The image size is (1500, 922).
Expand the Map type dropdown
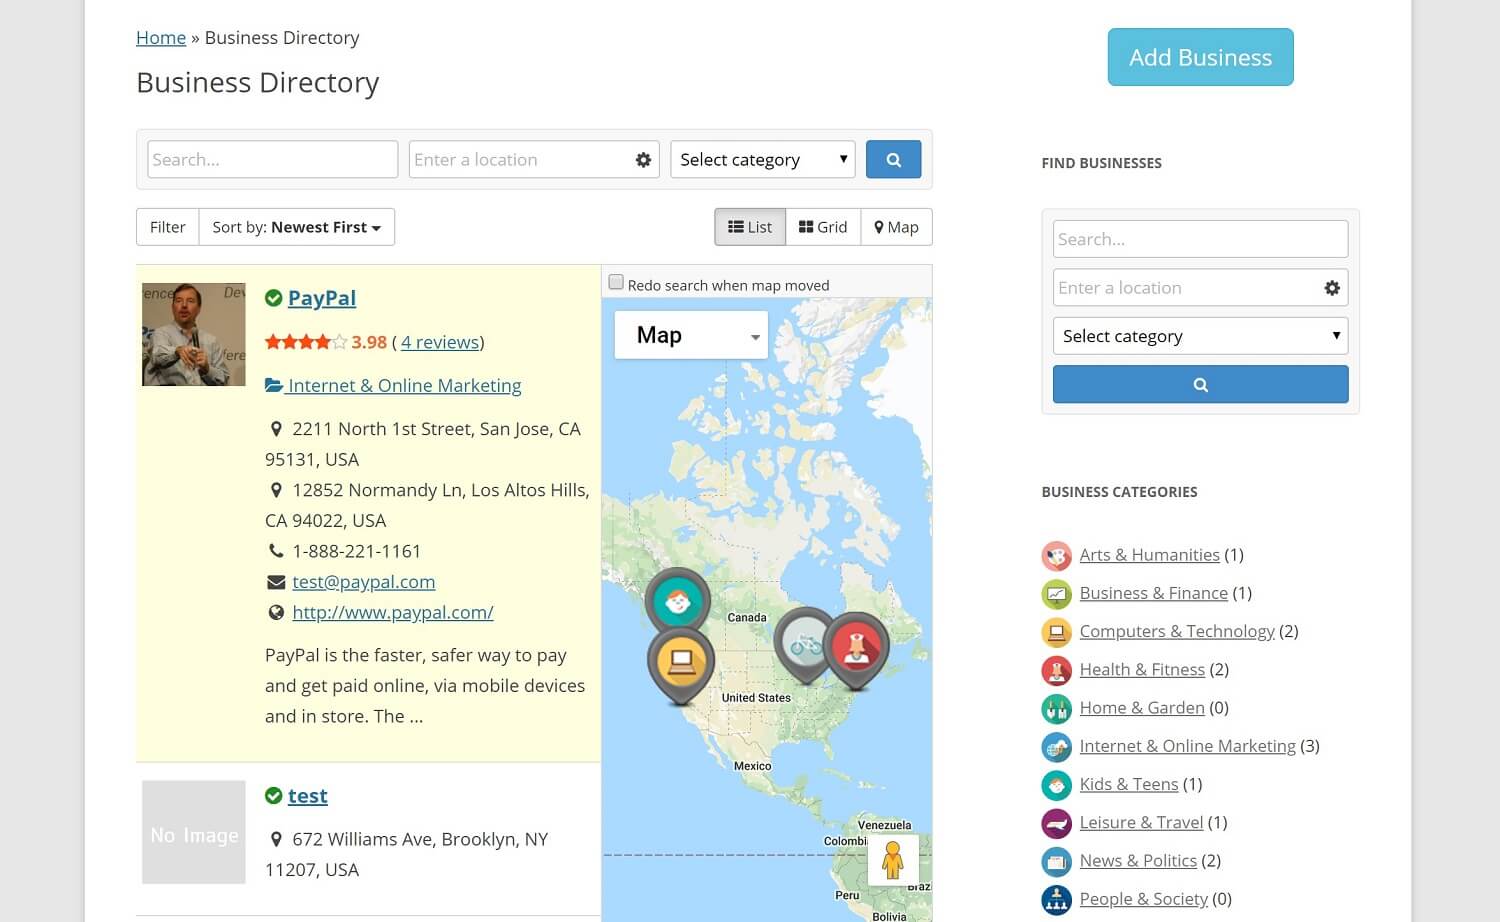[755, 334]
